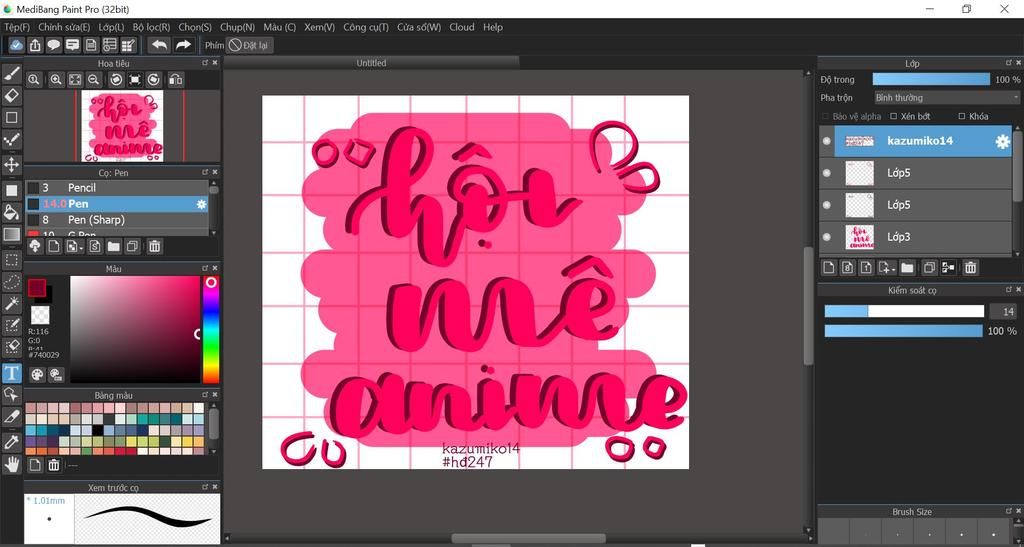Open the Bộ lọc(R) menu

tap(152, 27)
